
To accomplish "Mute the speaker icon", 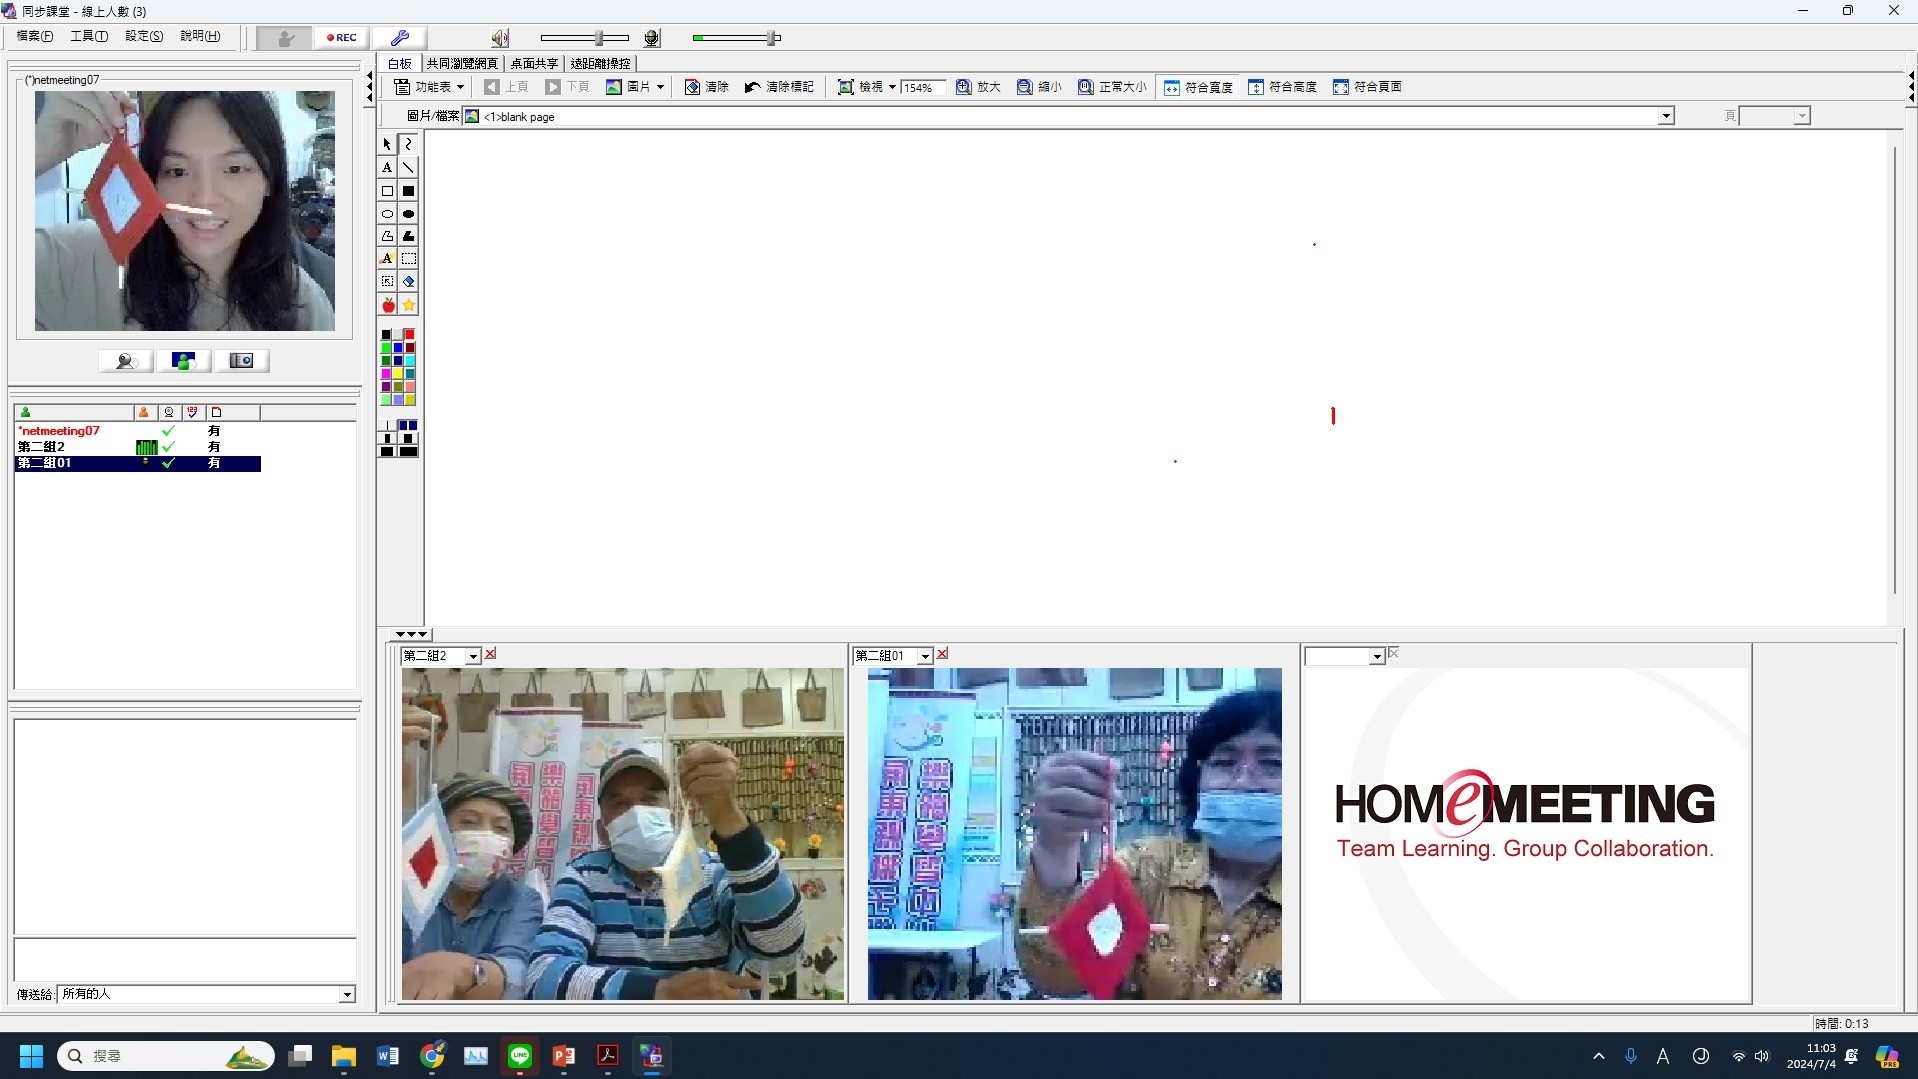I will (x=499, y=38).
